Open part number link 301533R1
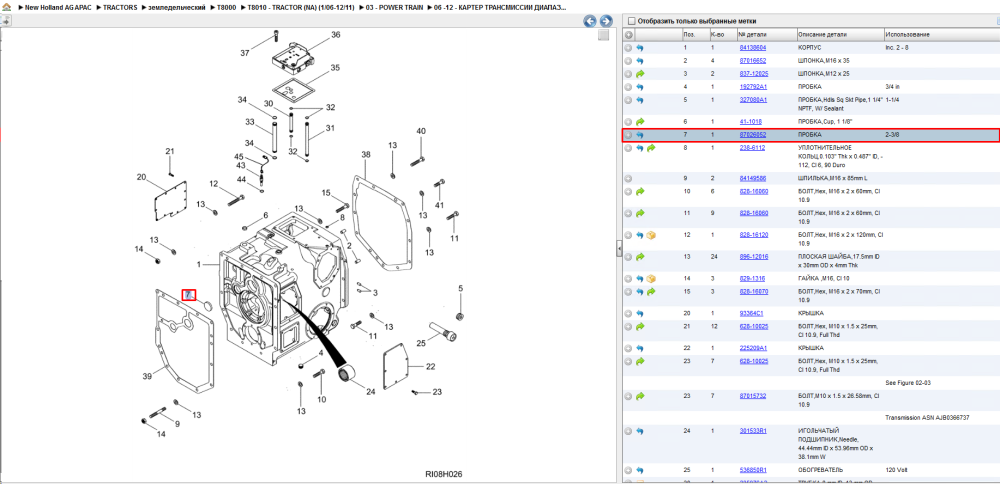The image size is (1000, 484). tap(753, 431)
